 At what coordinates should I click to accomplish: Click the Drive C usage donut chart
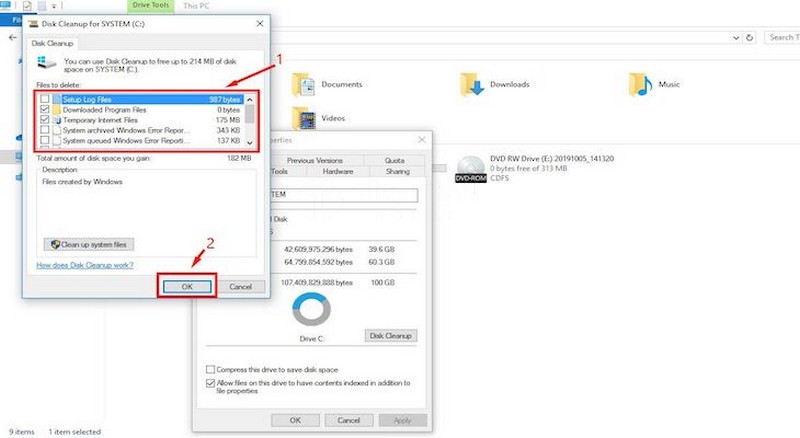coord(312,309)
